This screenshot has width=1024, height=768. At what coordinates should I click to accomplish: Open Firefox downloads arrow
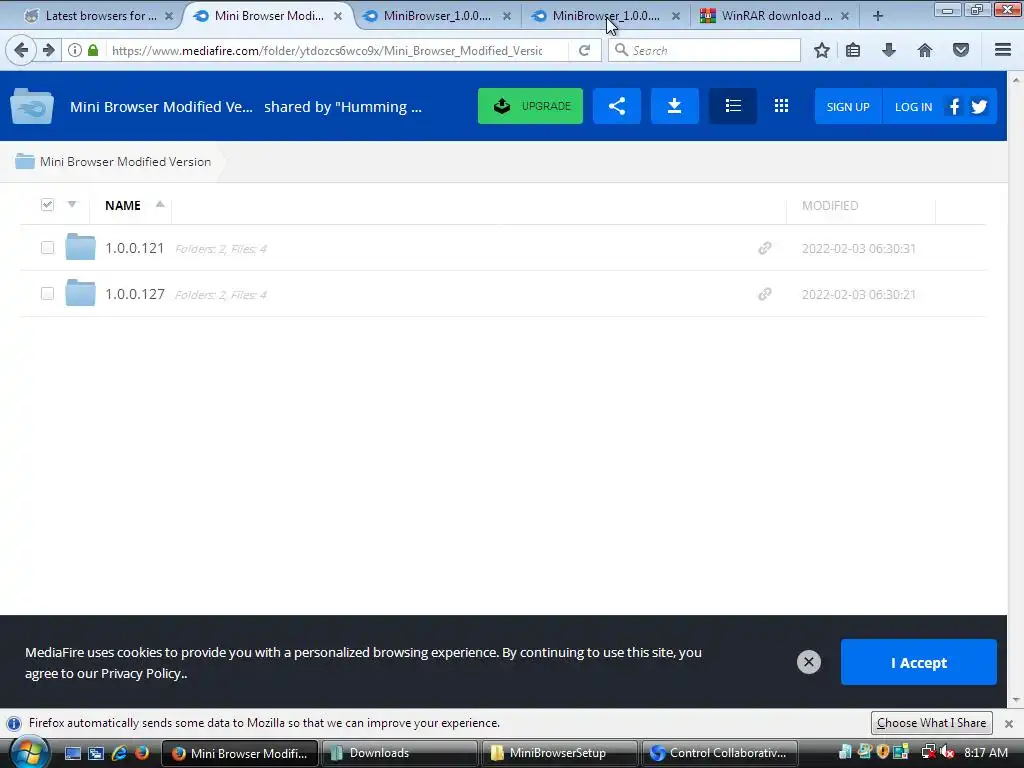coord(889,50)
